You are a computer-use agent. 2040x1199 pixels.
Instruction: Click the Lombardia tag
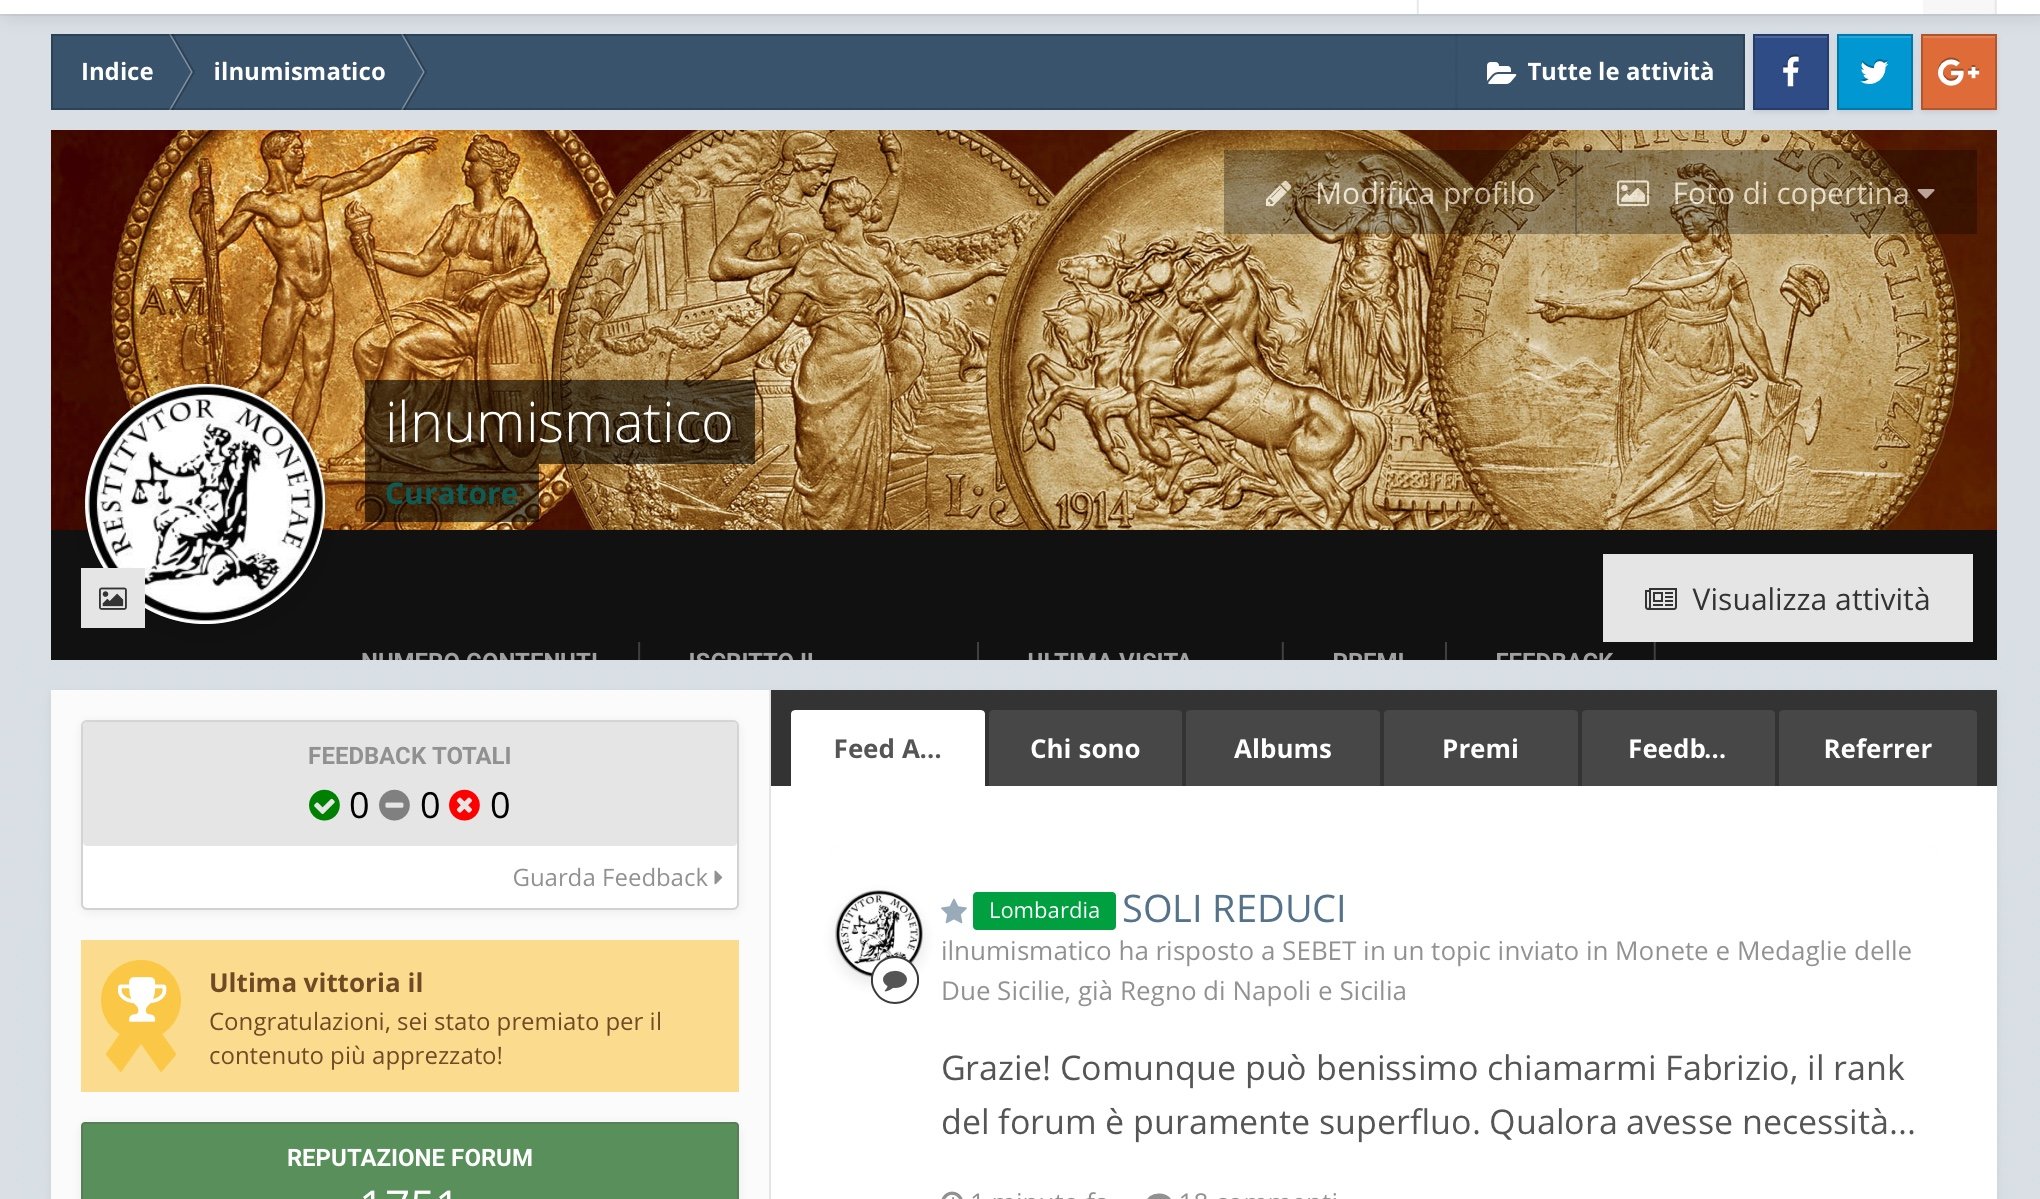(x=1044, y=910)
